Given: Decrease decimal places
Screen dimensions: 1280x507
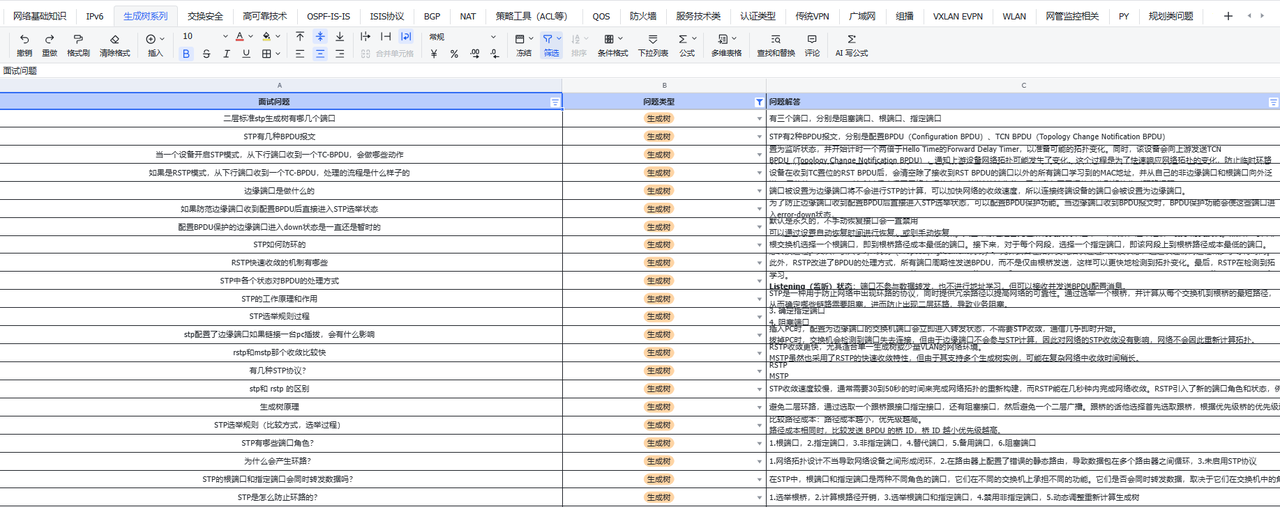Looking at the screenshot, I should 493,54.
